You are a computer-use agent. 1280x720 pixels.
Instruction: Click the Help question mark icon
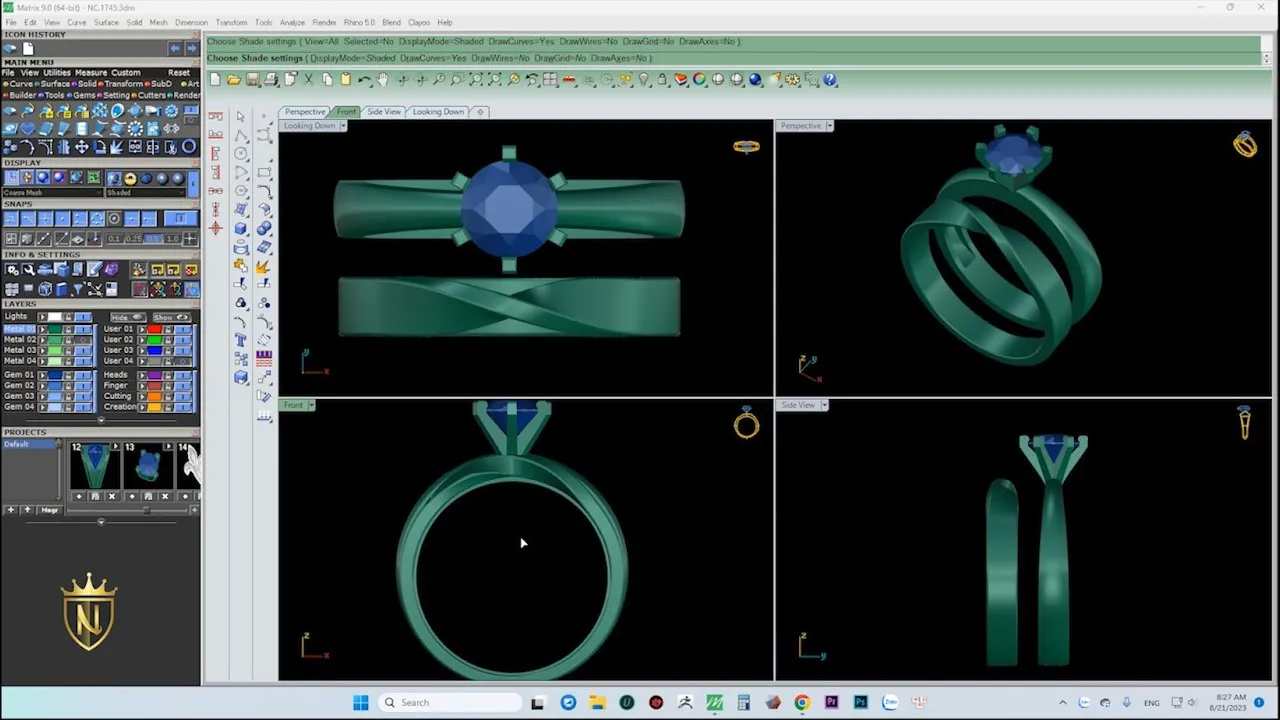(829, 80)
